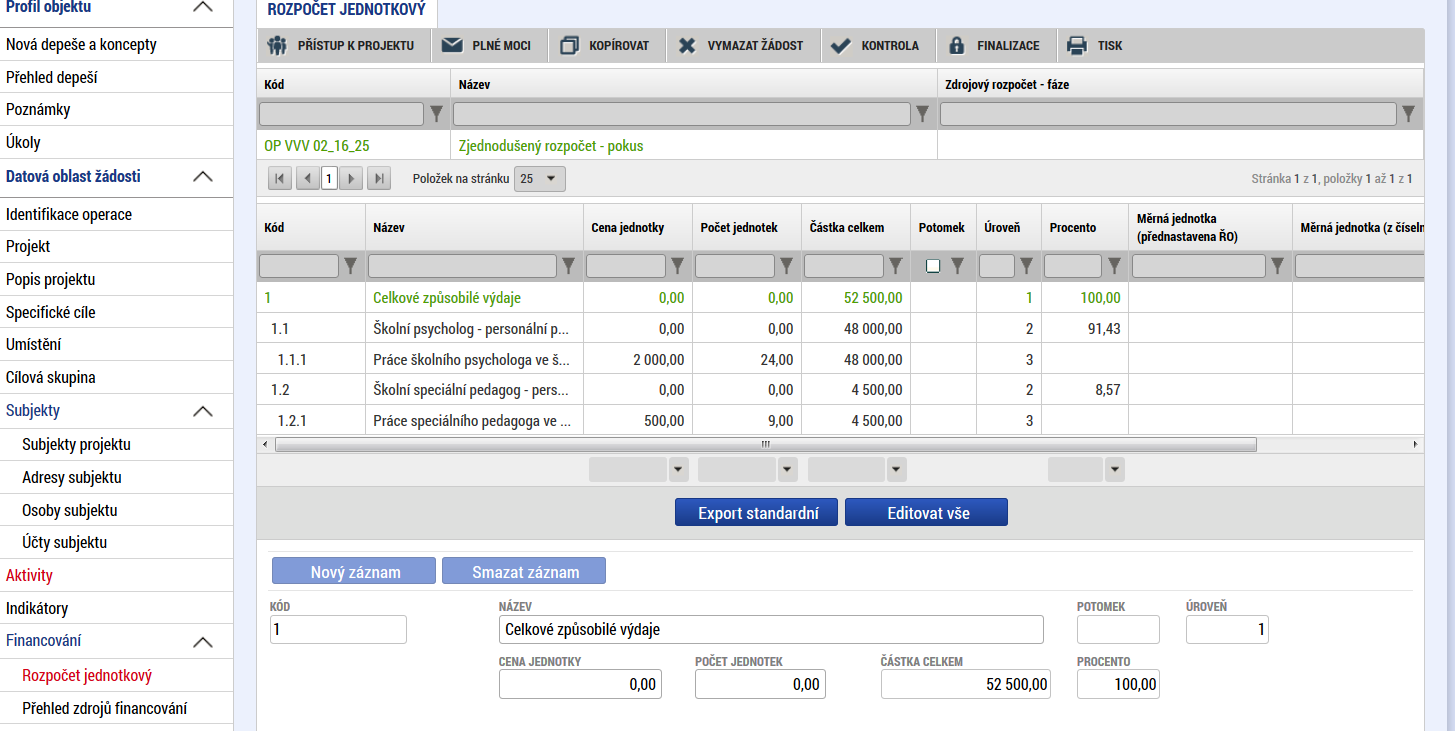Click filter funnel for Zdrojový rozpočet column
Image resolution: width=1455 pixels, height=731 pixels.
click(1409, 114)
